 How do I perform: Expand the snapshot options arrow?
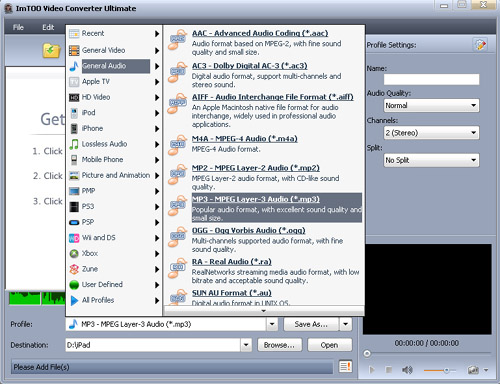[486, 370]
